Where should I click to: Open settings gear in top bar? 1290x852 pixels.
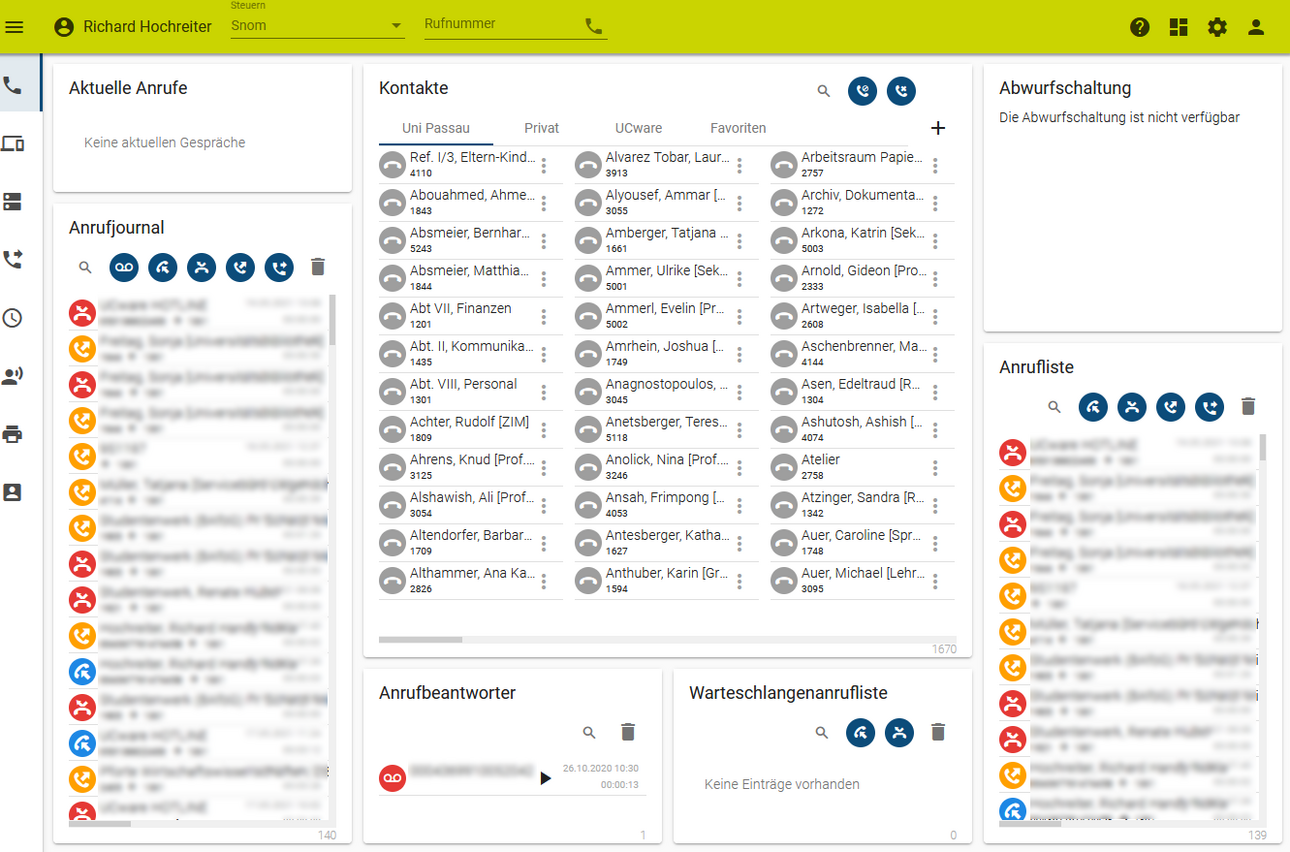pos(1217,27)
